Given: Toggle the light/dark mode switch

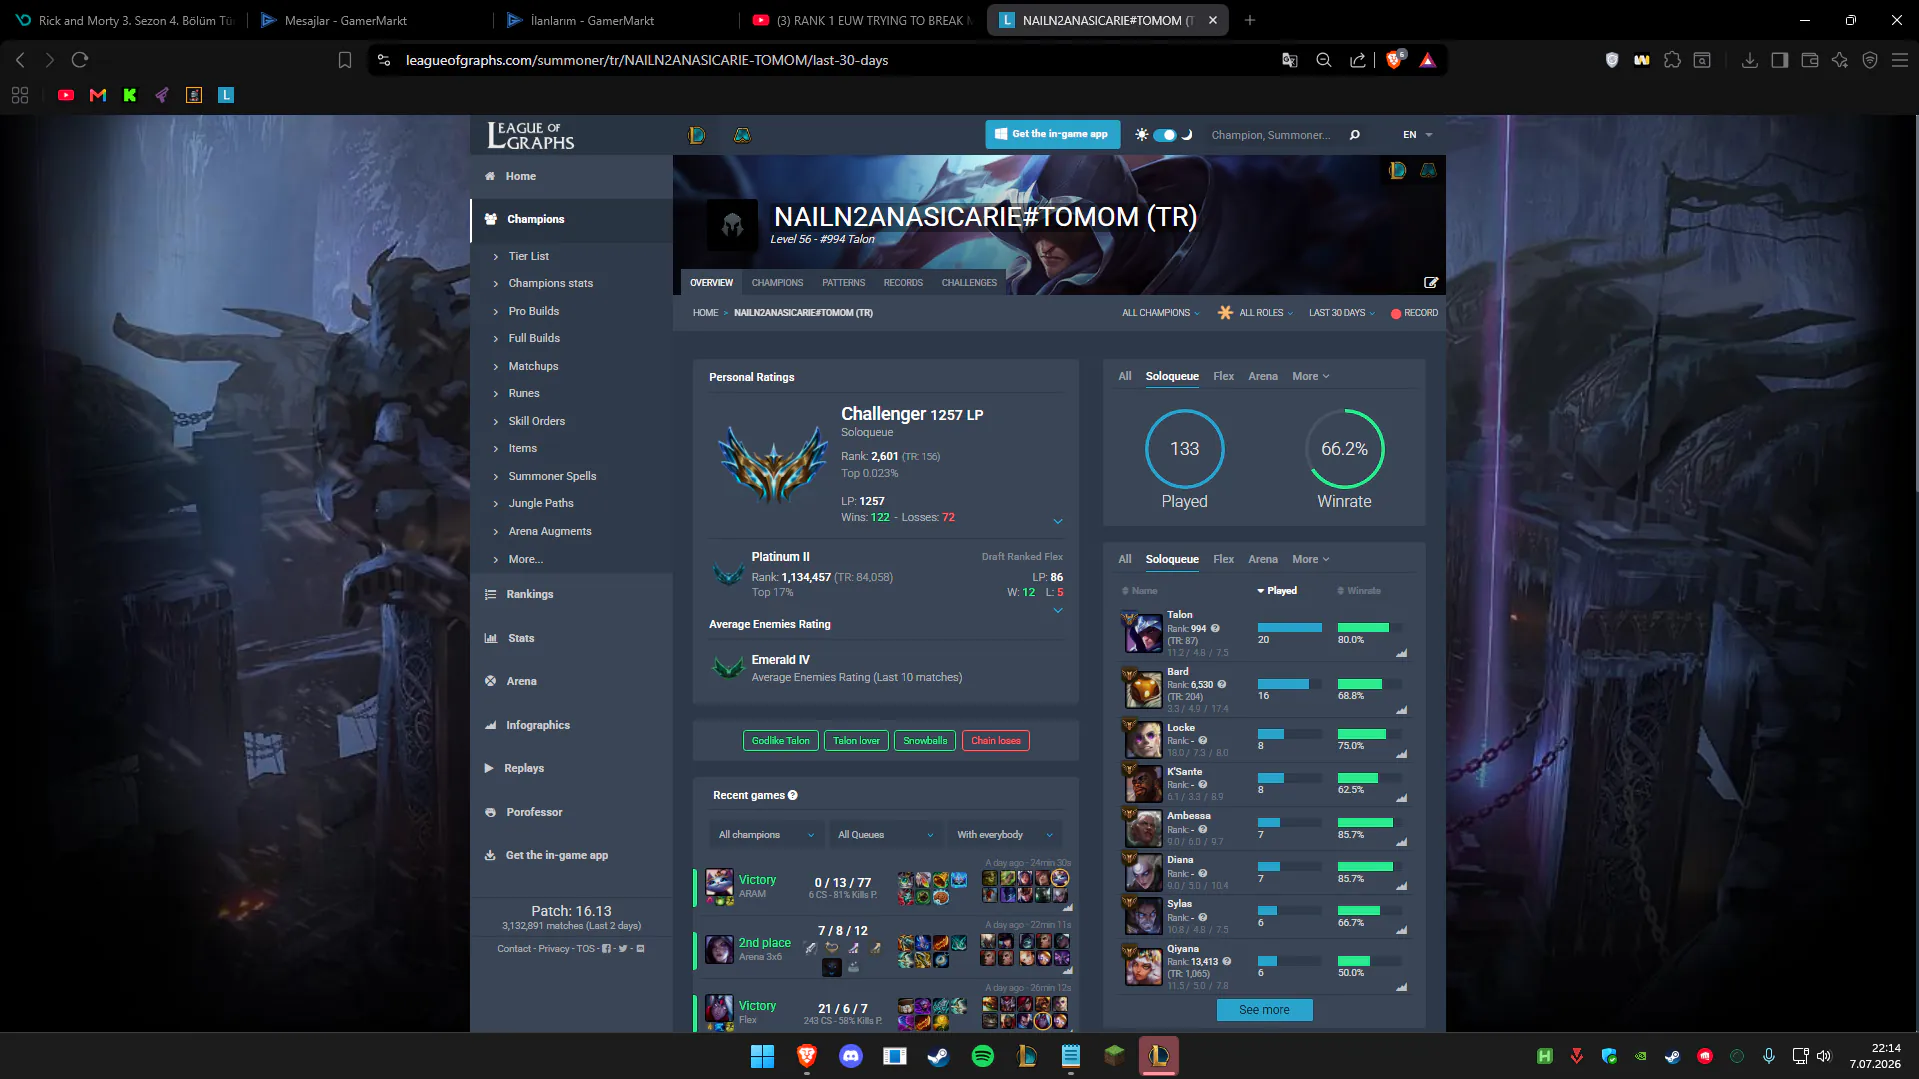Looking at the screenshot, I should click(1164, 135).
